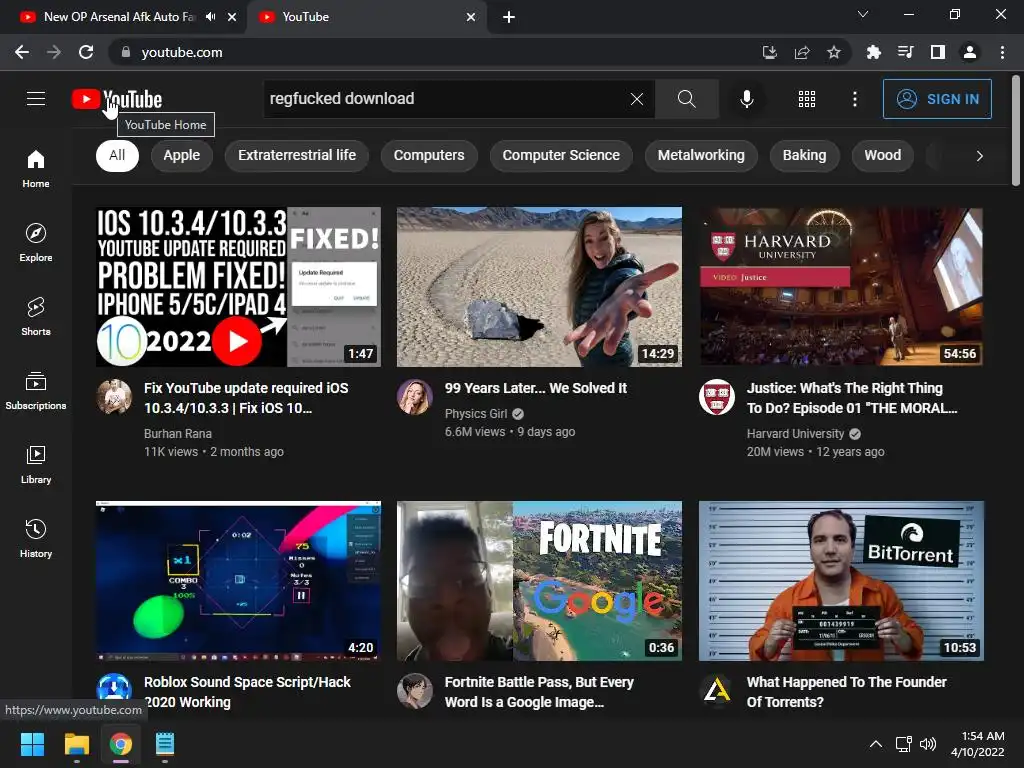Image resolution: width=1024 pixels, height=768 pixels.
Task: Open the Fortnite Google video thumbnail
Action: (539, 581)
